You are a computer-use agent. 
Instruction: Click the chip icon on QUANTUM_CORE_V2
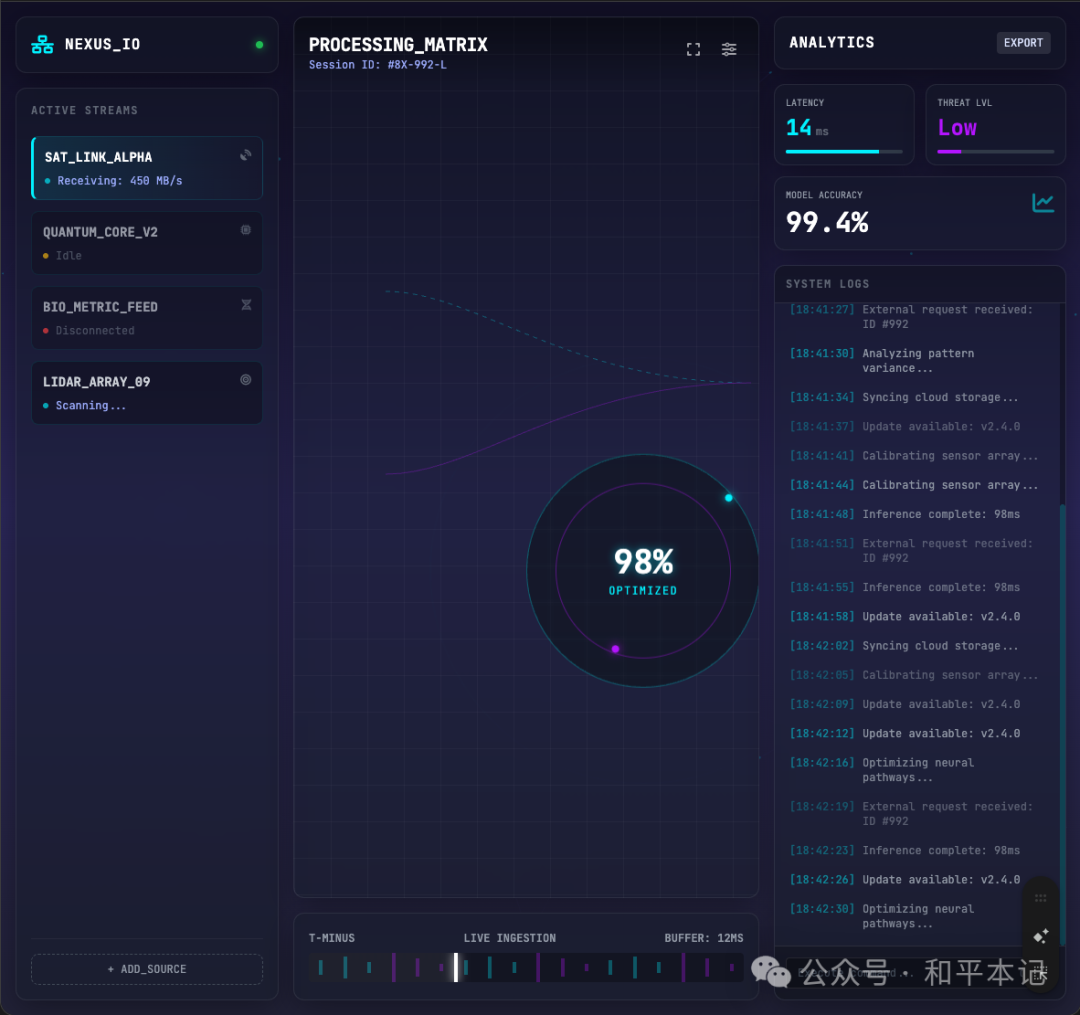[245, 230]
